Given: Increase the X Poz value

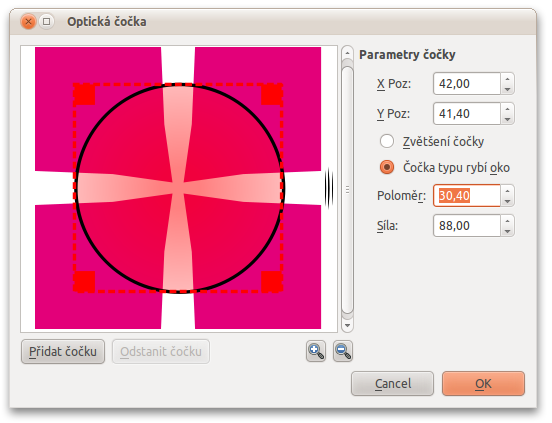Looking at the screenshot, I should click(x=507, y=79).
